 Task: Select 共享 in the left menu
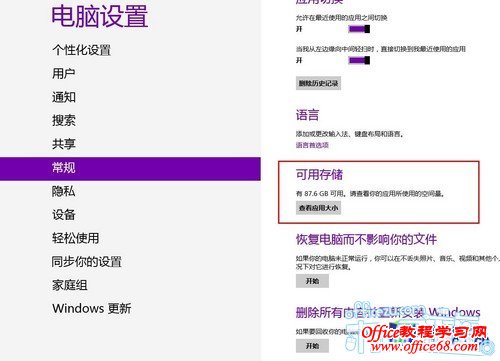point(64,144)
